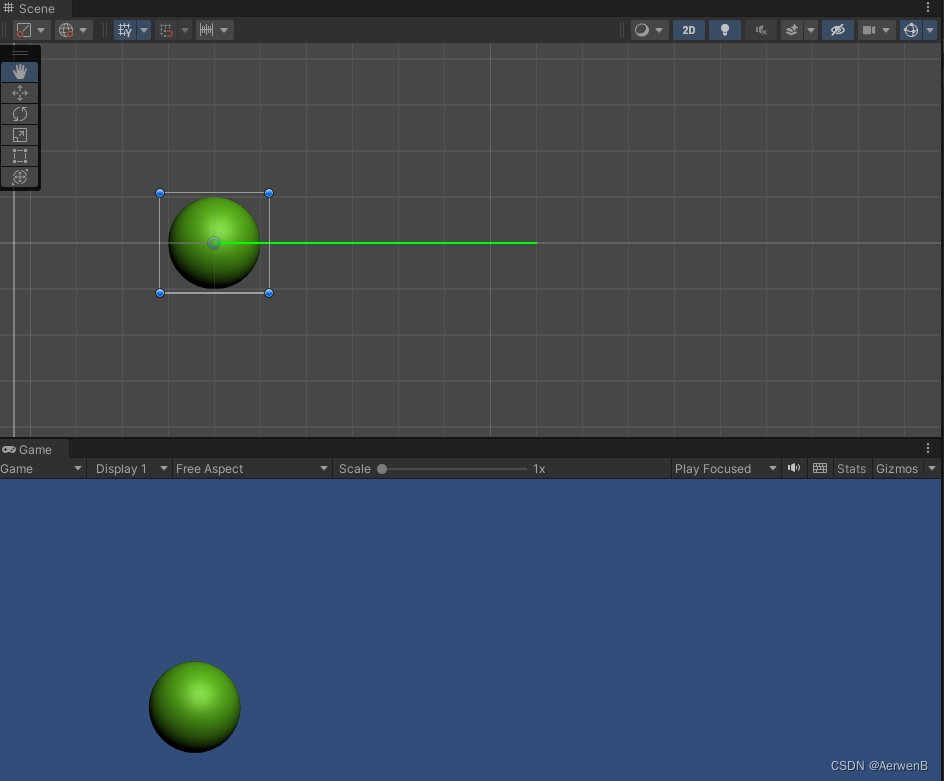Open the Free Aspect dropdown
944x781 pixels.
tap(250, 468)
